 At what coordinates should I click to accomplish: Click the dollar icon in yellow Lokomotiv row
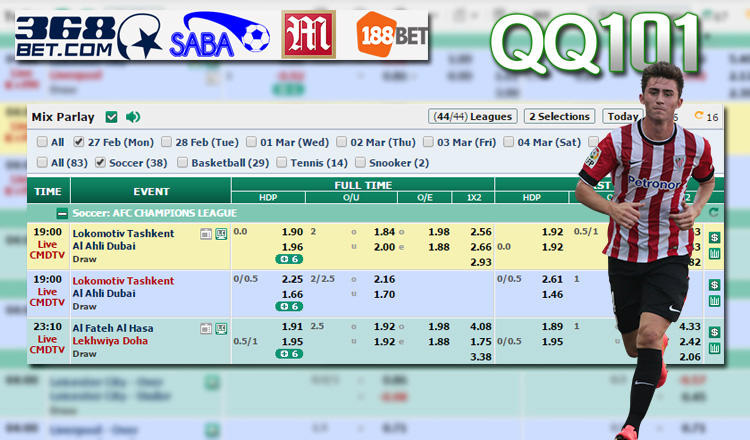click(x=714, y=238)
